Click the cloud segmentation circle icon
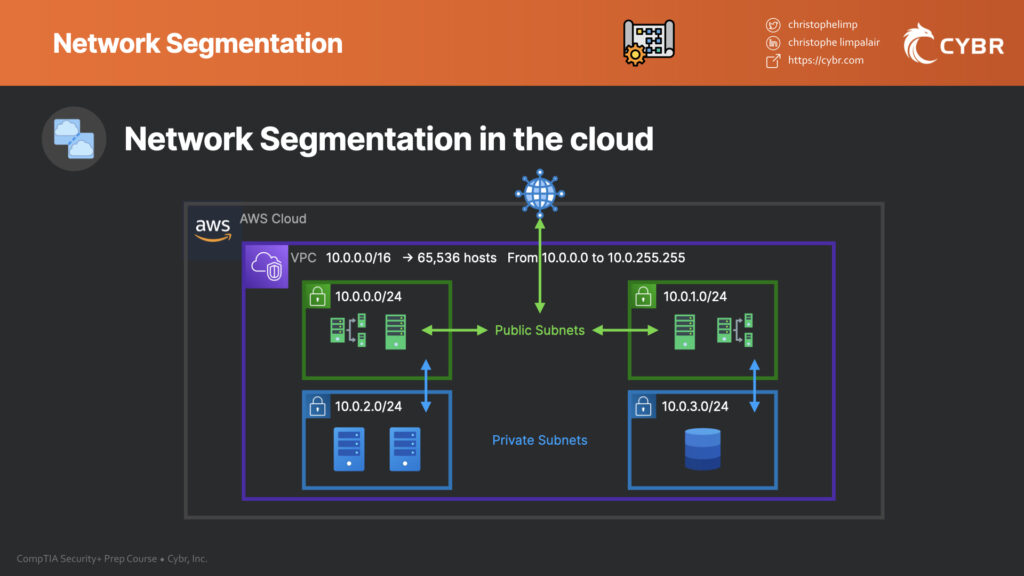 tap(74, 138)
